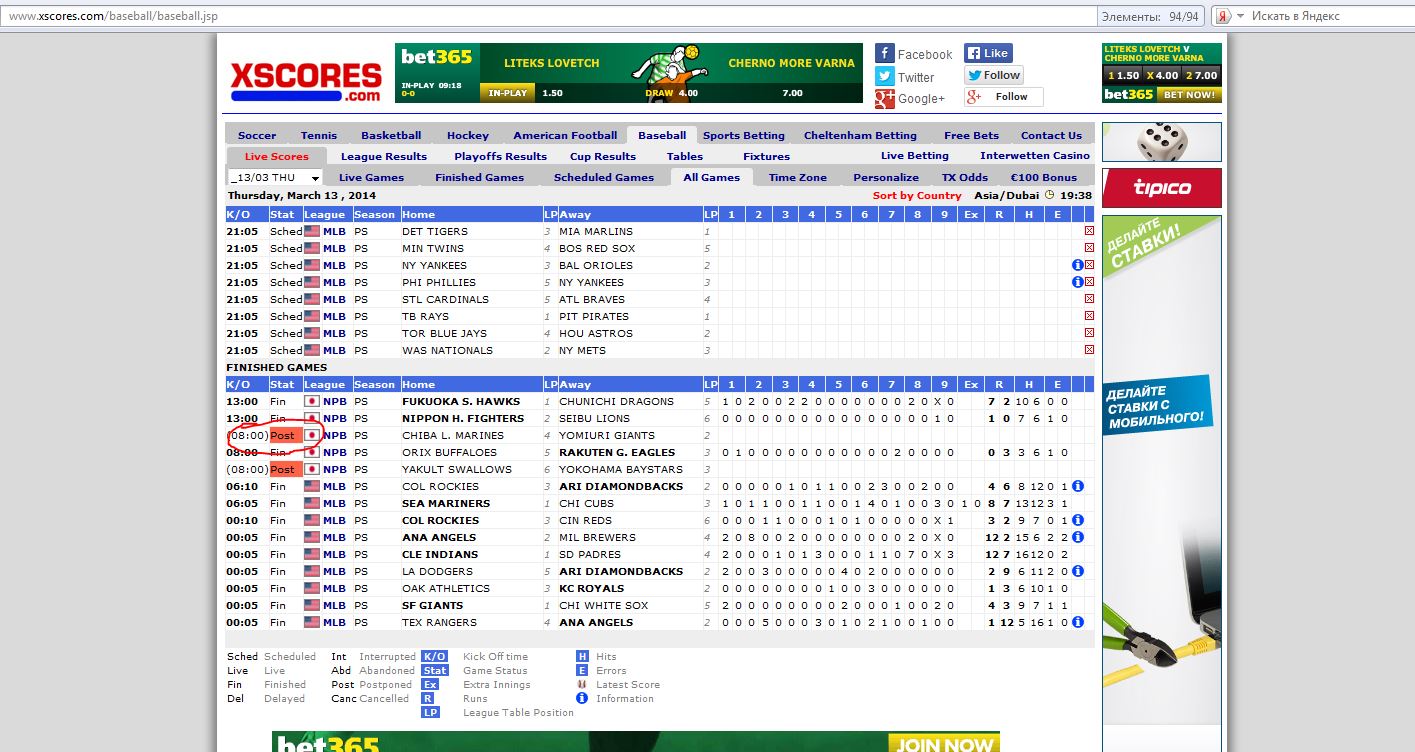
Task: Select the Baseball tab
Action: click(x=662, y=135)
